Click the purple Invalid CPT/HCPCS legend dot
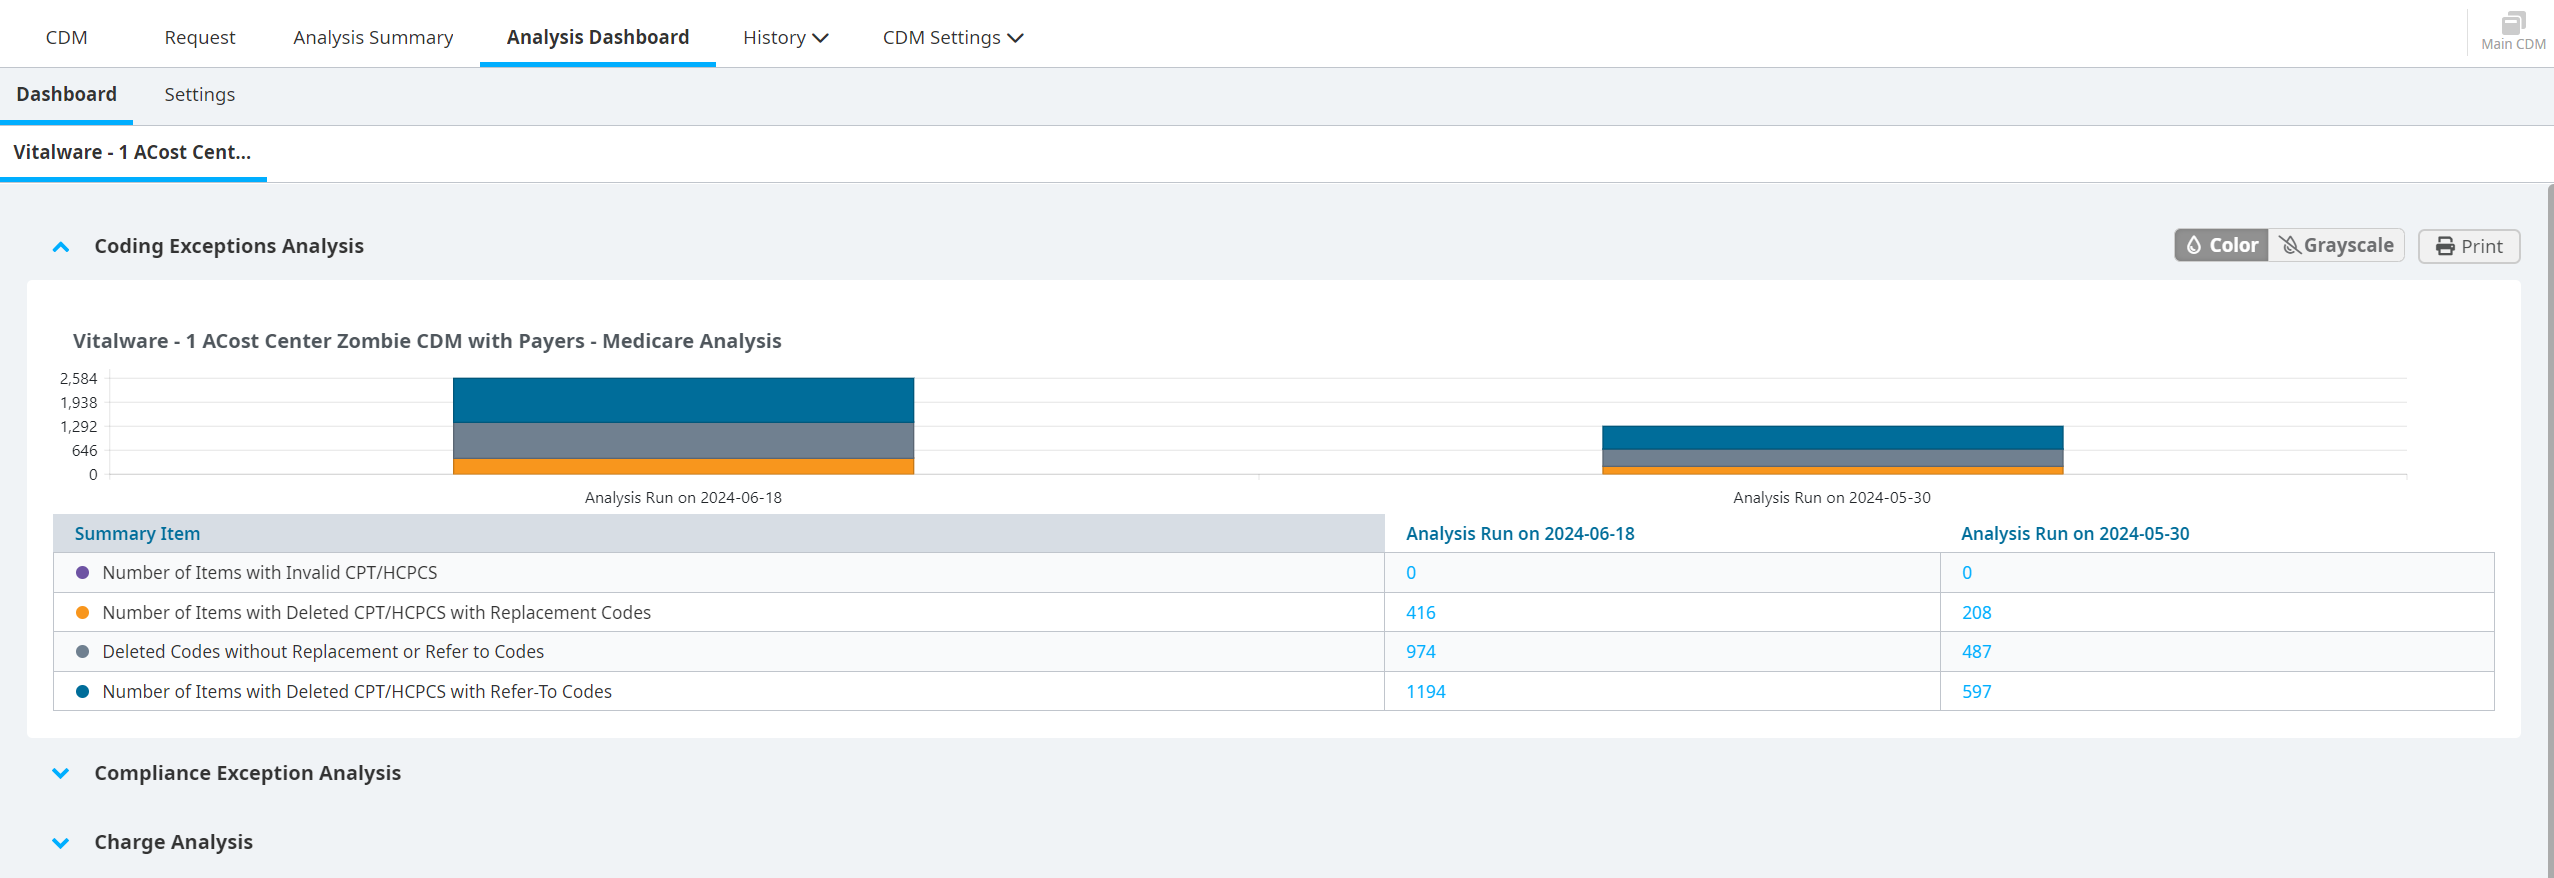This screenshot has width=2554, height=878. coord(83,572)
